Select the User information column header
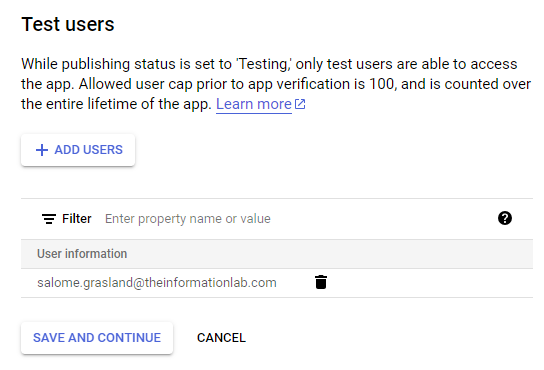The width and height of the screenshot is (544, 370). coord(82,254)
